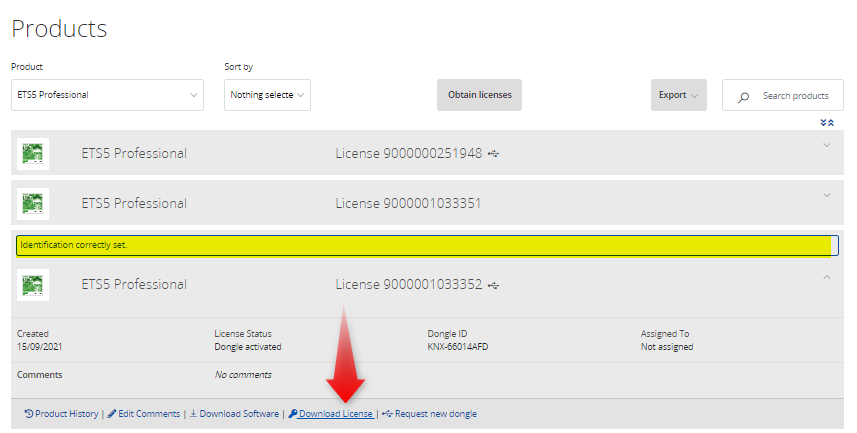The height and width of the screenshot is (433, 857).
Task: Focus the Search products field
Action: click(x=783, y=95)
